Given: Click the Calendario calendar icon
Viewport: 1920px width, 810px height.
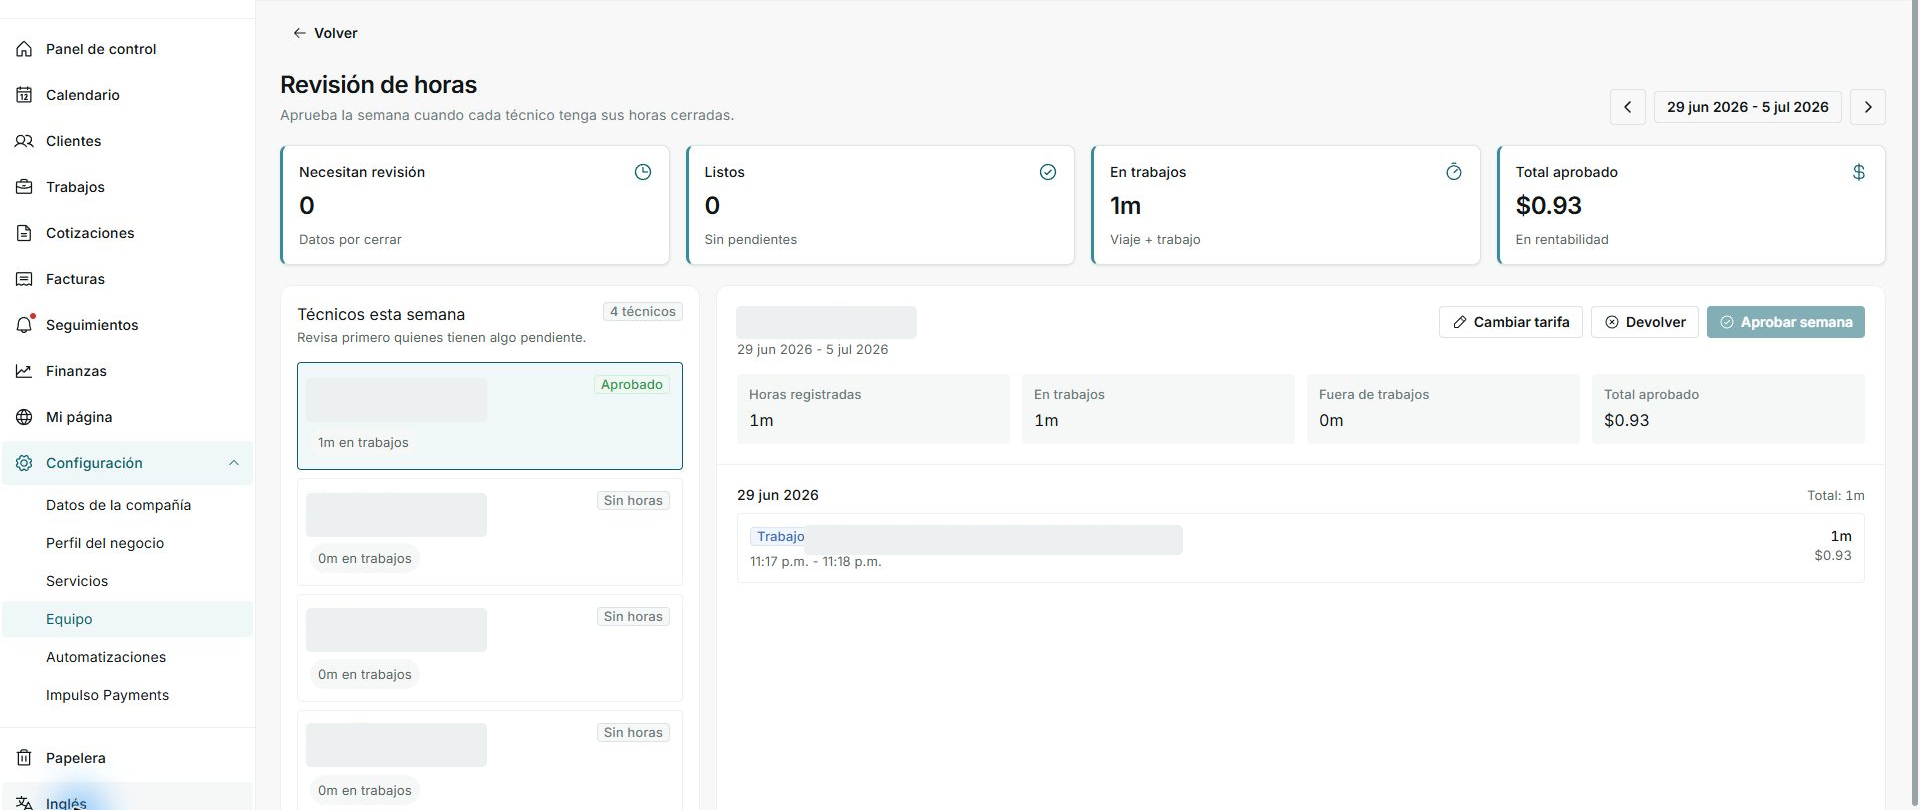Looking at the screenshot, I should coord(24,95).
